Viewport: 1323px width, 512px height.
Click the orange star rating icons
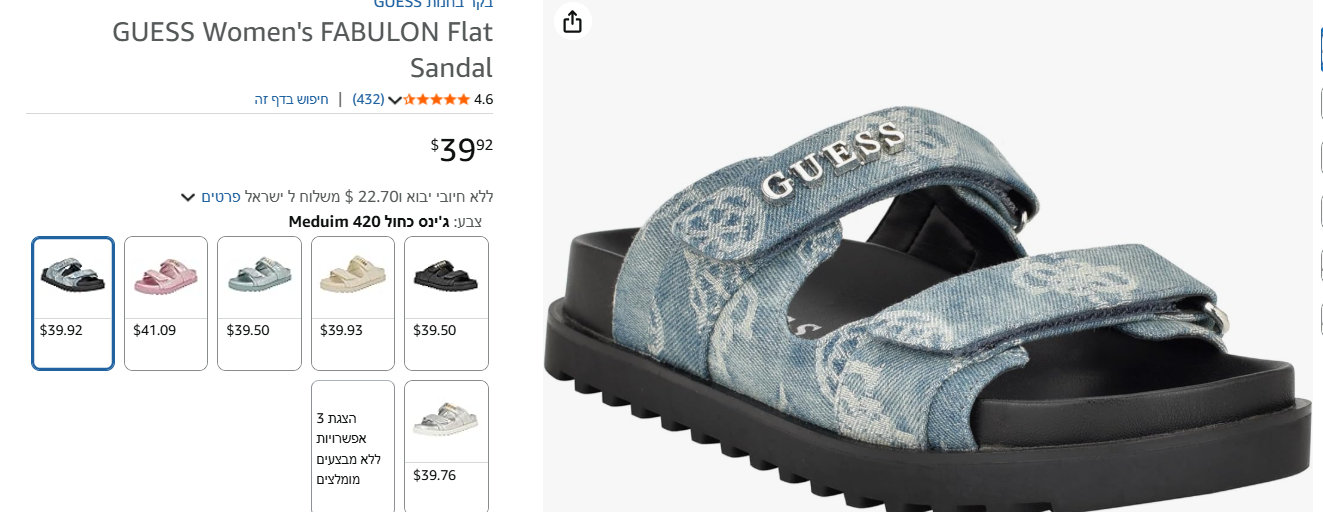[x=436, y=99]
